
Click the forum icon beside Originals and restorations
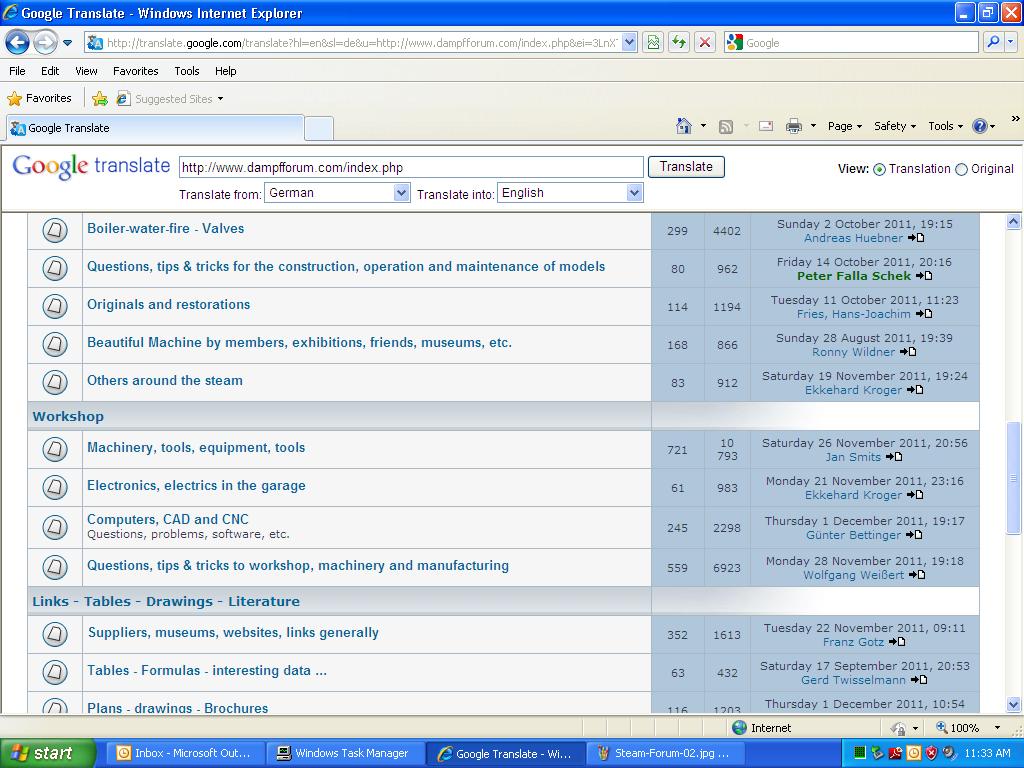(x=55, y=306)
